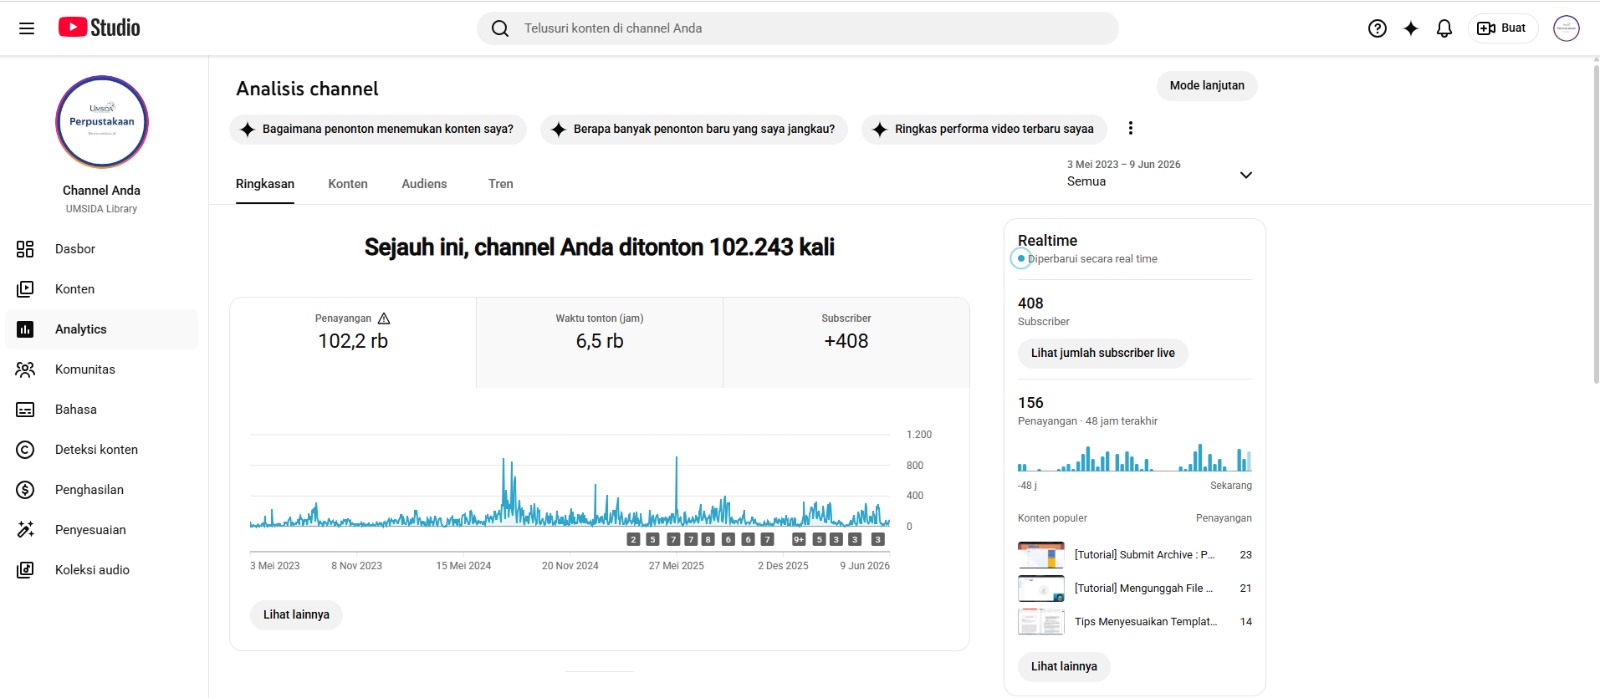This screenshot has height=698, width=1600.
Task: Select the Subscriber metric card
Action: coord(846,342)
